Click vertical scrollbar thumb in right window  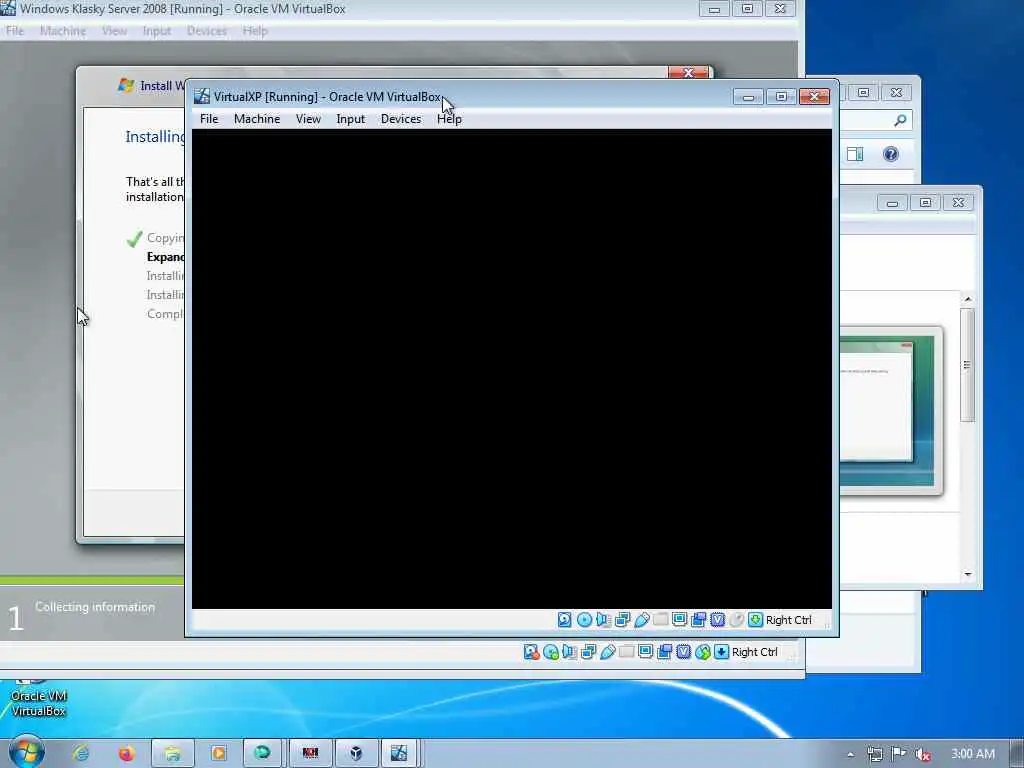click(x=968, y=365)
